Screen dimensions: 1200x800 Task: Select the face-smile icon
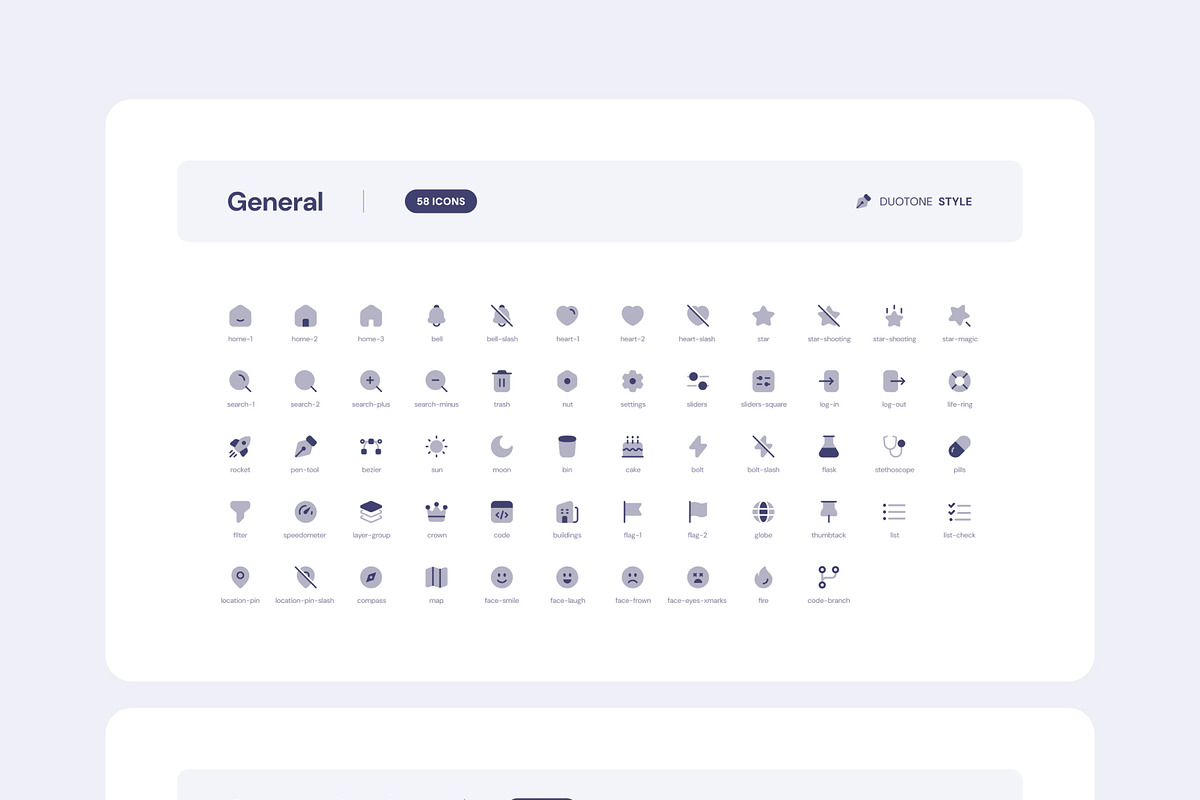pyautogui.click(x=502, y=577)
